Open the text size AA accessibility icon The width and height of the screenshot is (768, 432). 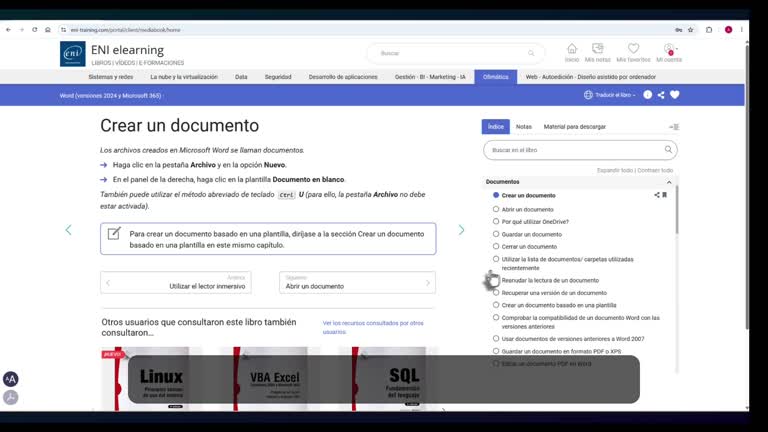point(10,379)
